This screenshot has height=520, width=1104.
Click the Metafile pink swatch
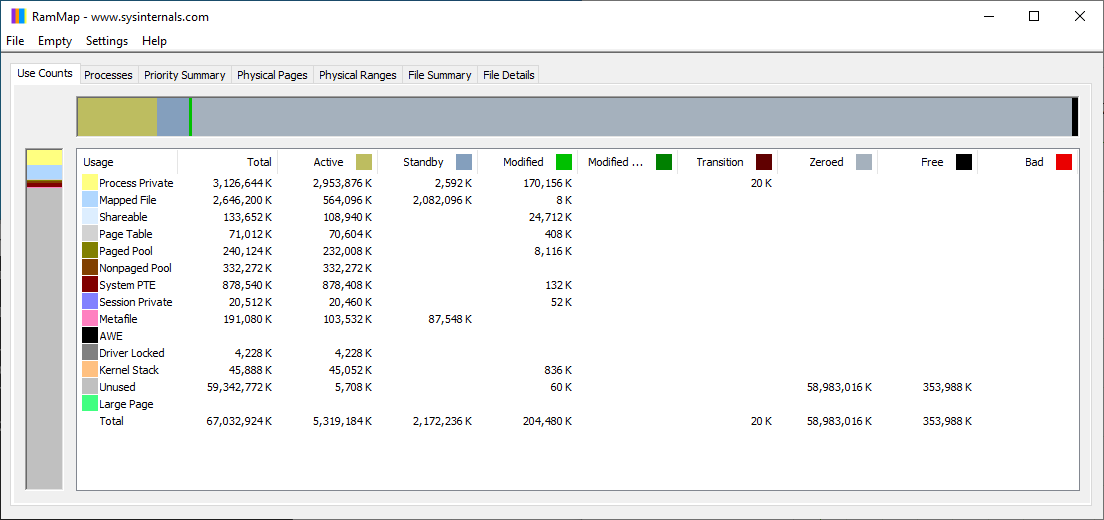pyautogui.click(x=89, y=319)
